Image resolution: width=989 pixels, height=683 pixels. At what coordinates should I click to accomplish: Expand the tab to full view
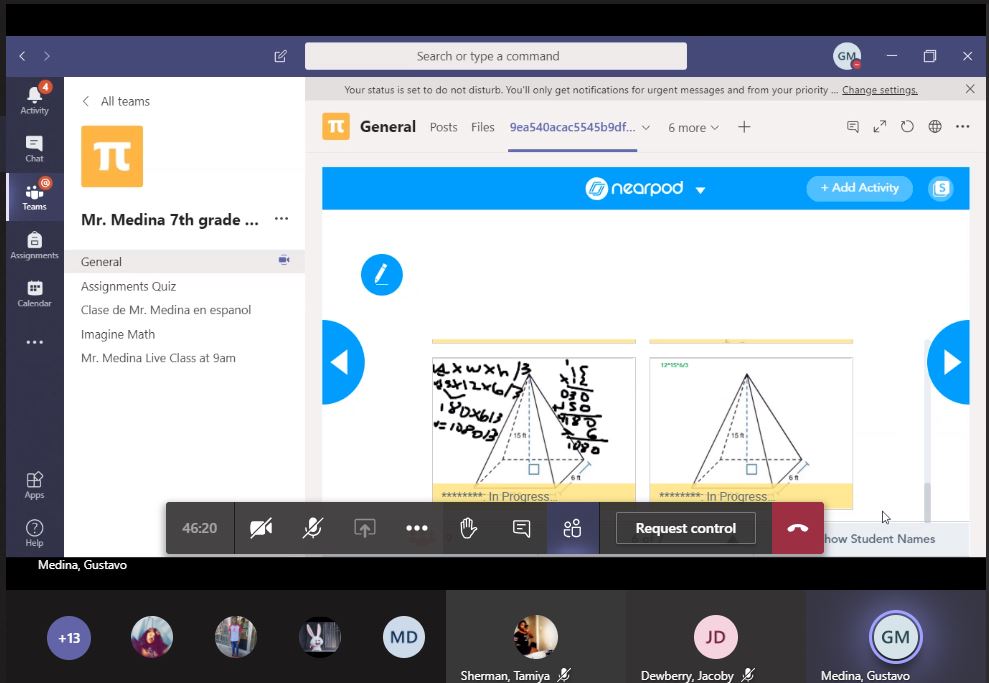880,127
